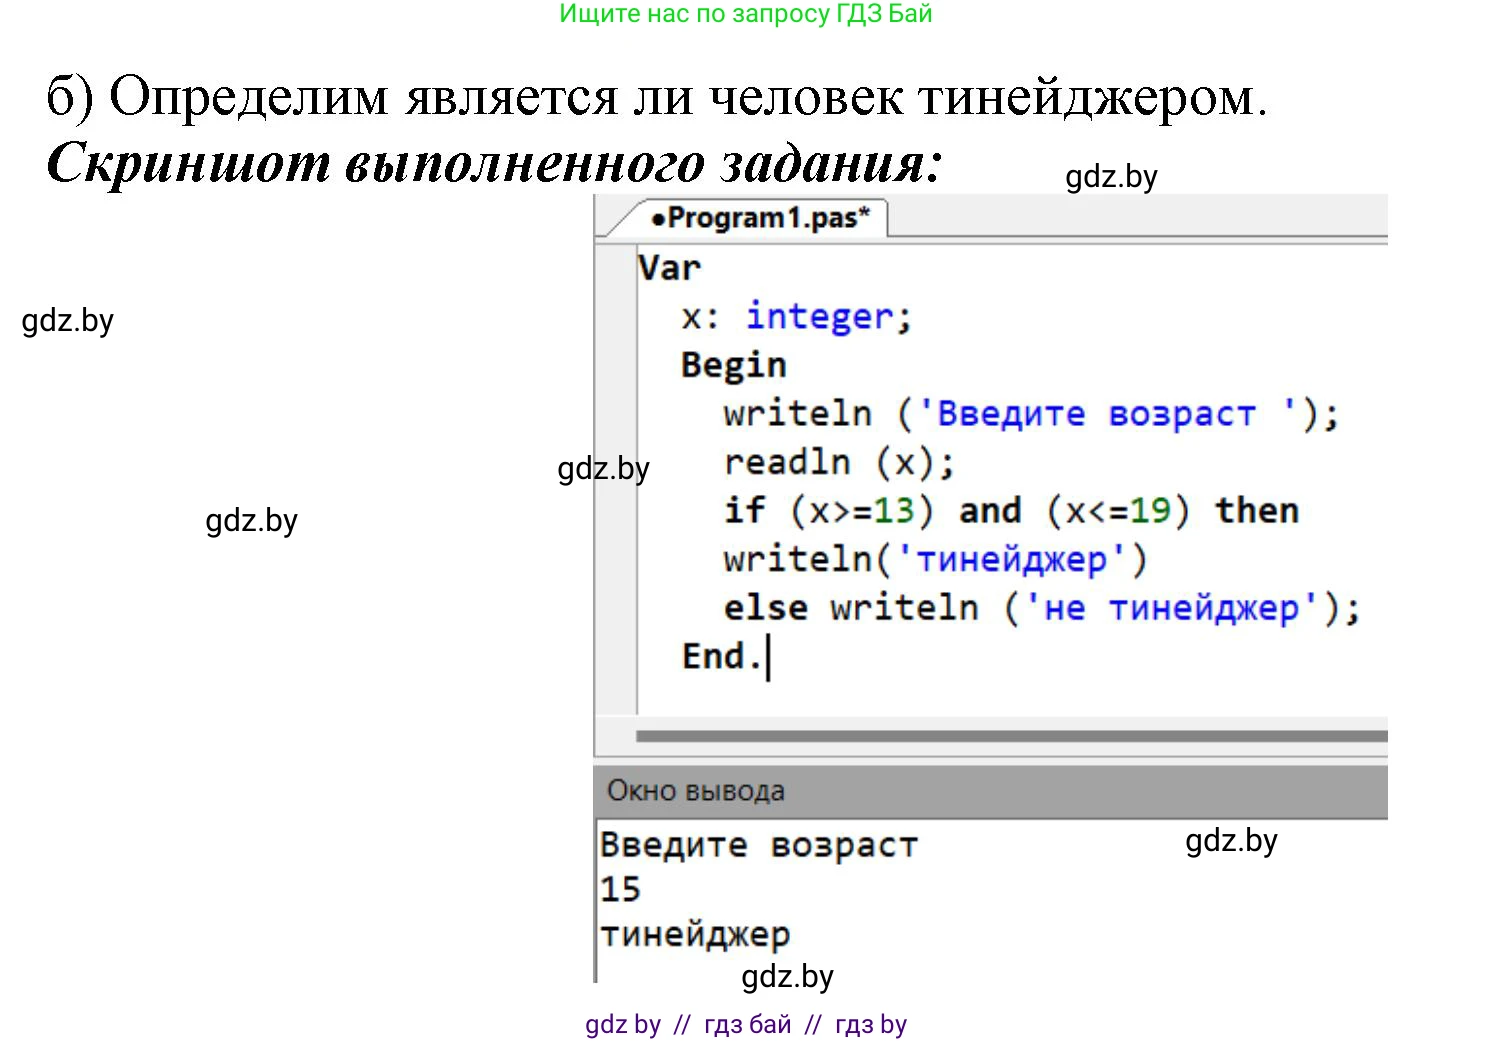The width and height of the screenshot is (1495, 1042).
Task: Place cursor after End. statement
Action: coord(766,657)
